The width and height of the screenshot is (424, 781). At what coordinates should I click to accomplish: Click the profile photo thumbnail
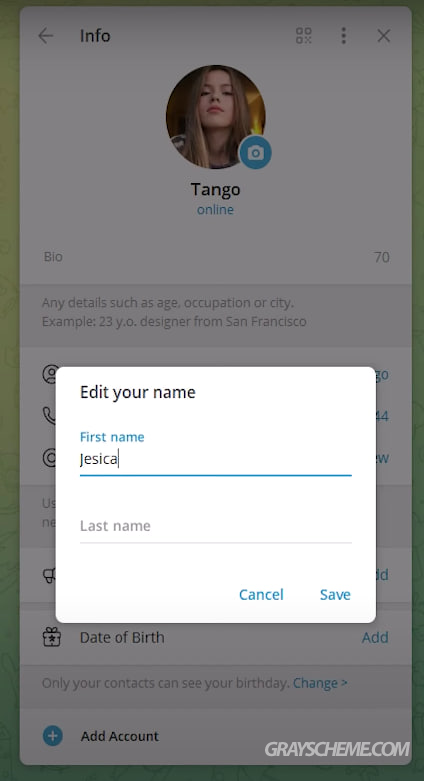[216, 117]
